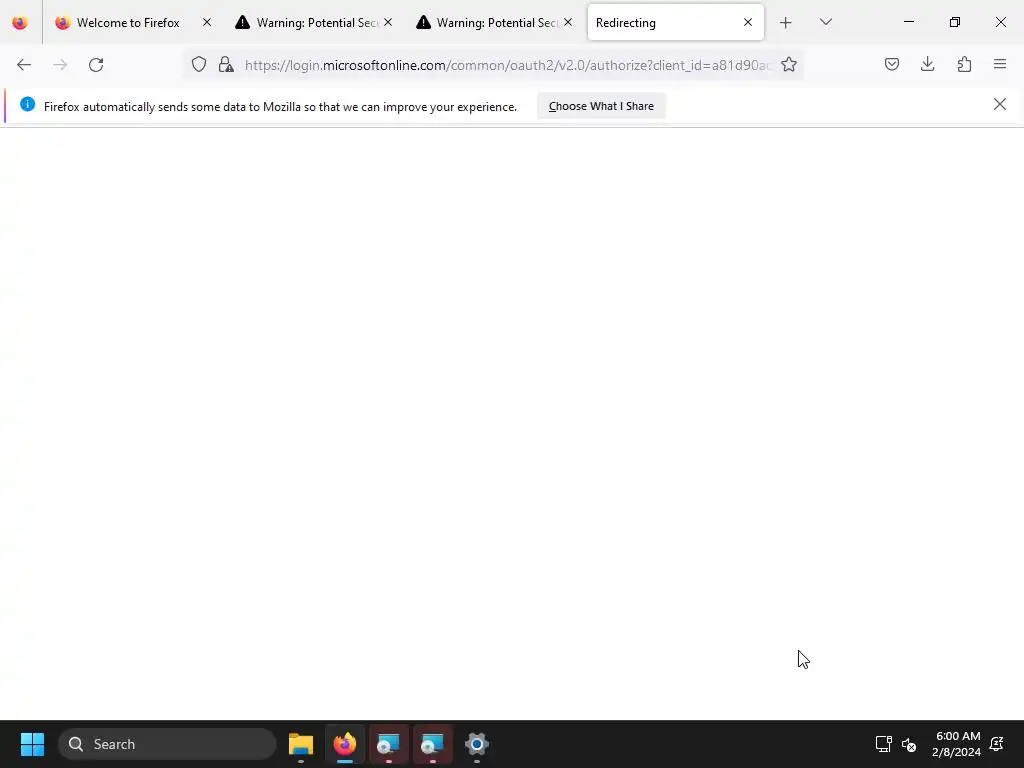Open the Firefox application menu

(x=1000, y=64)
